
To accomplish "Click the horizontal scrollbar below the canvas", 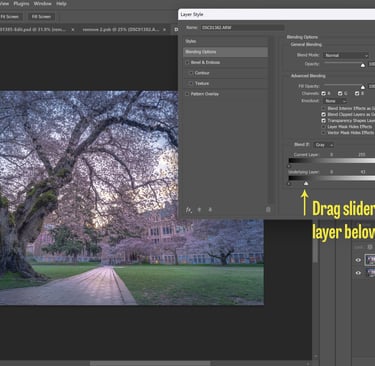I will point(150,363).
